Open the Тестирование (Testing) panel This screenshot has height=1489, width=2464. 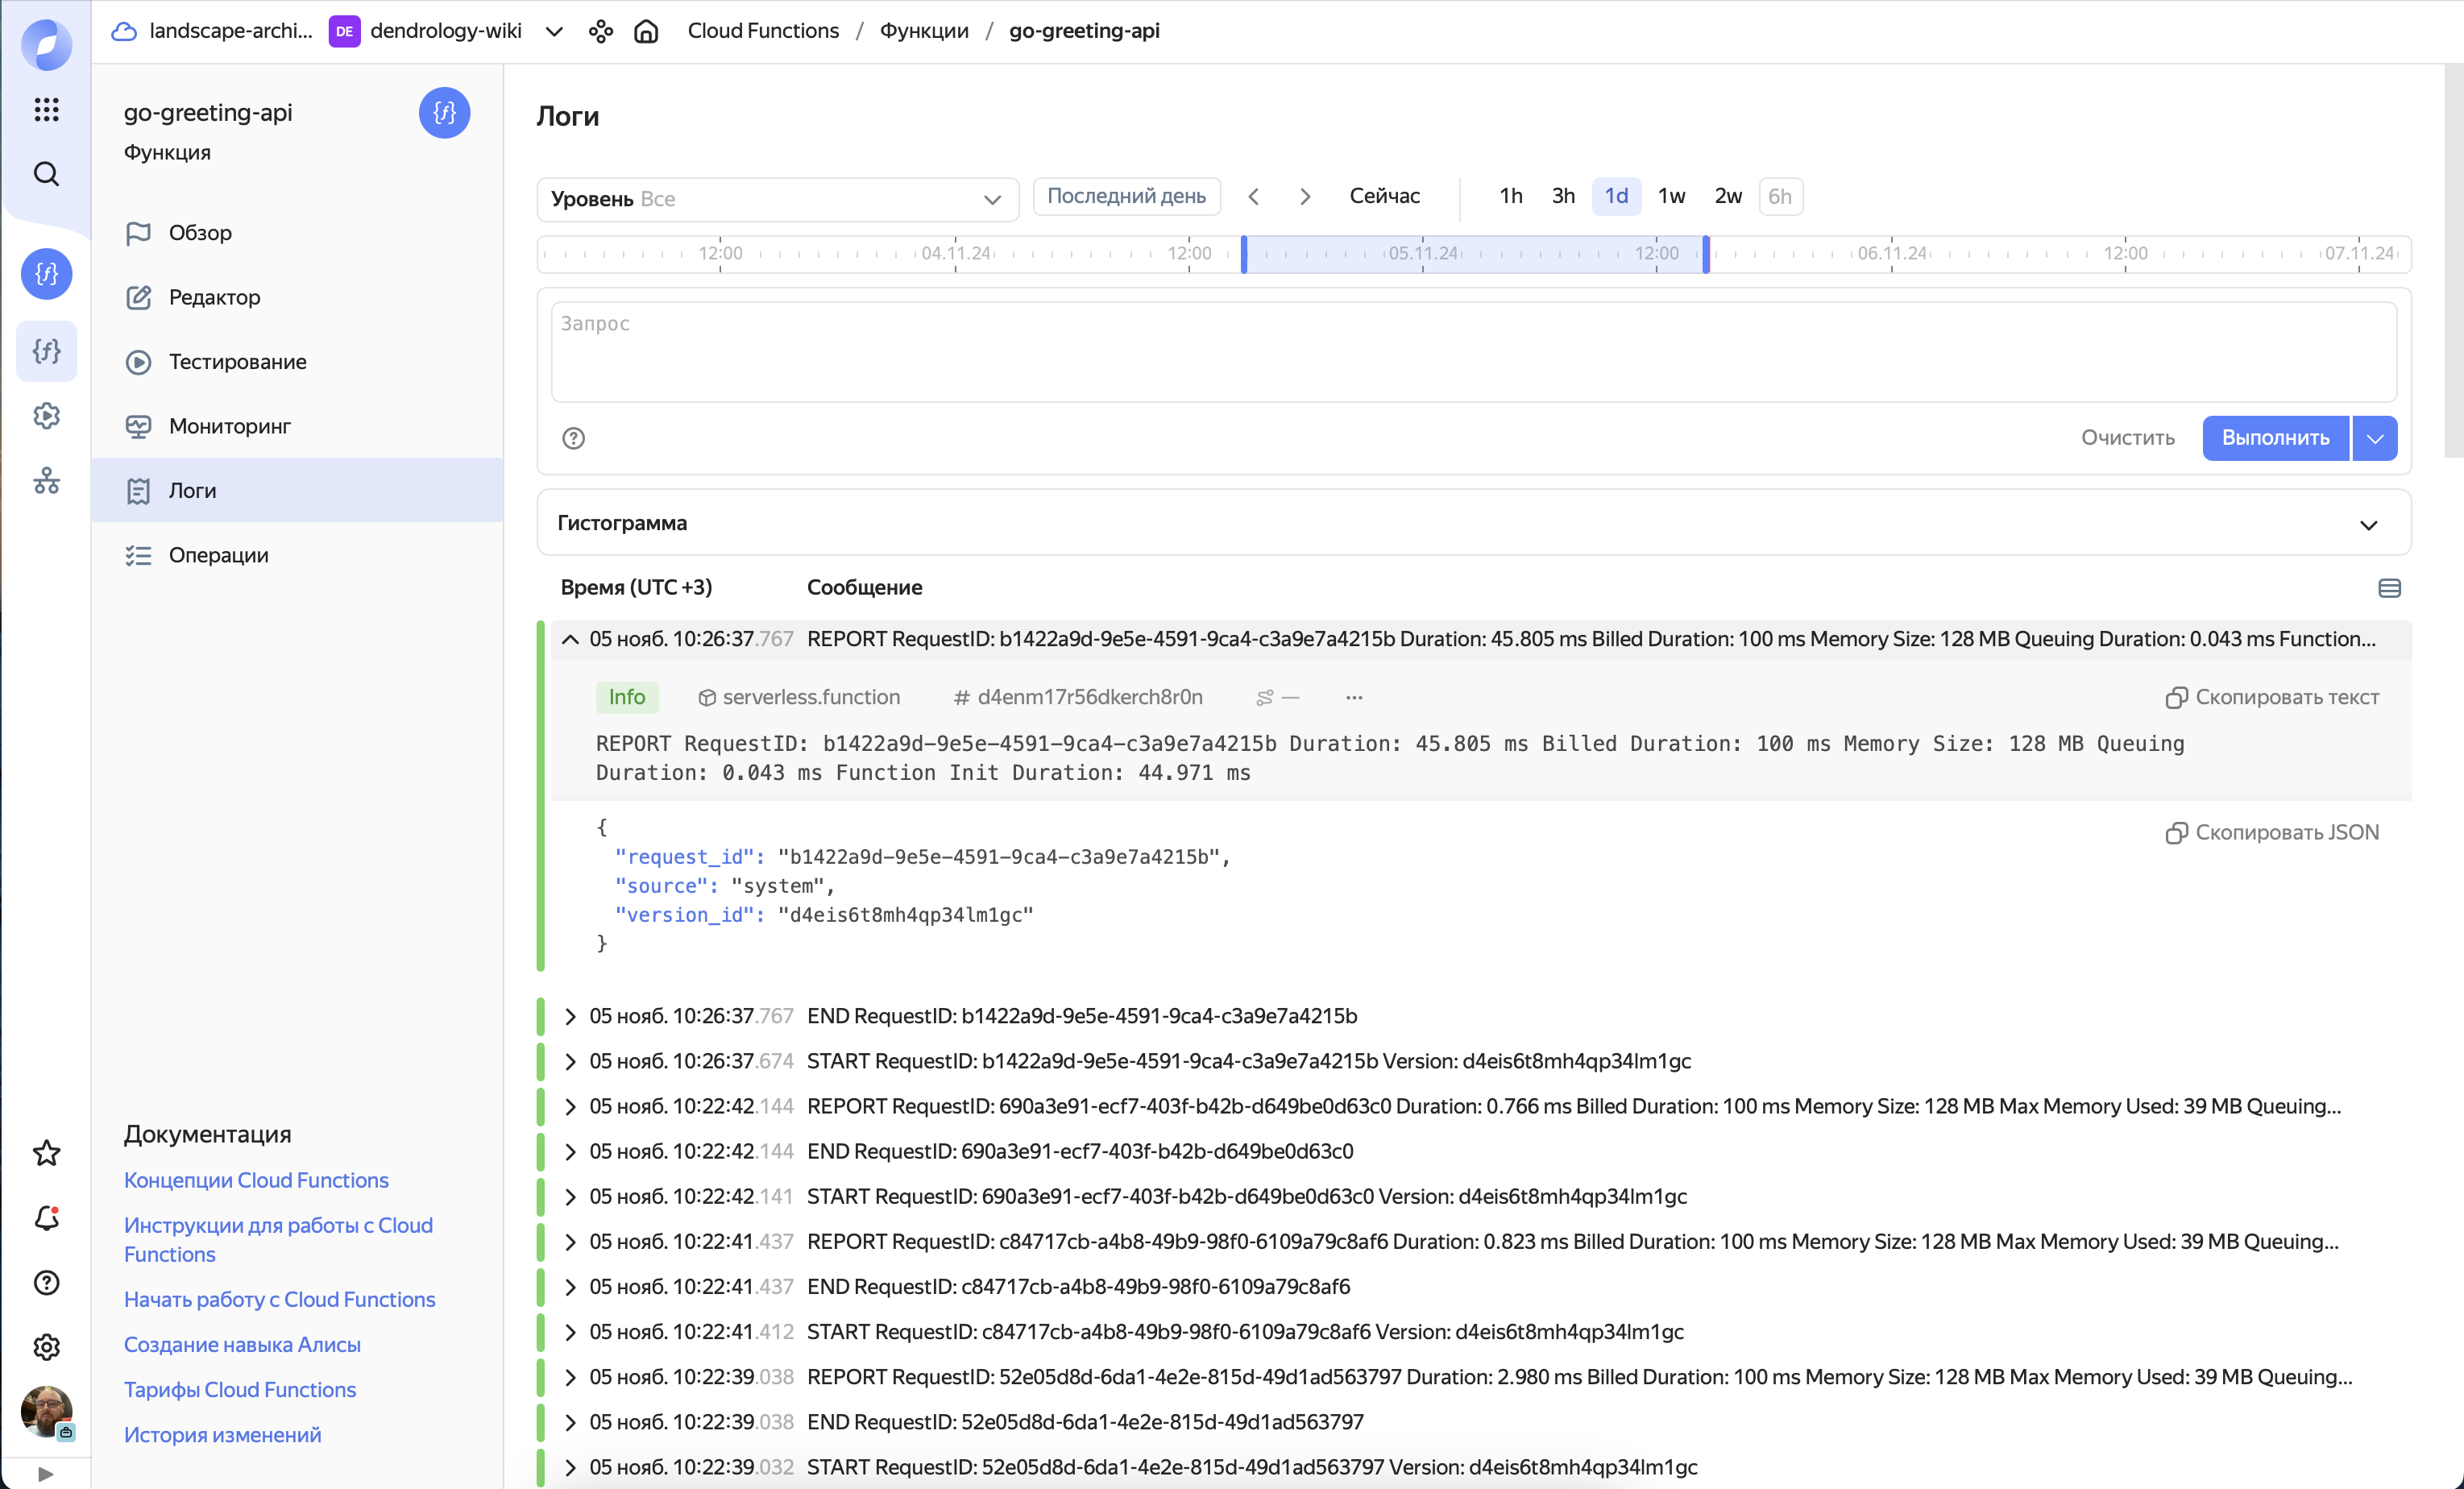[x=238, y=359]
